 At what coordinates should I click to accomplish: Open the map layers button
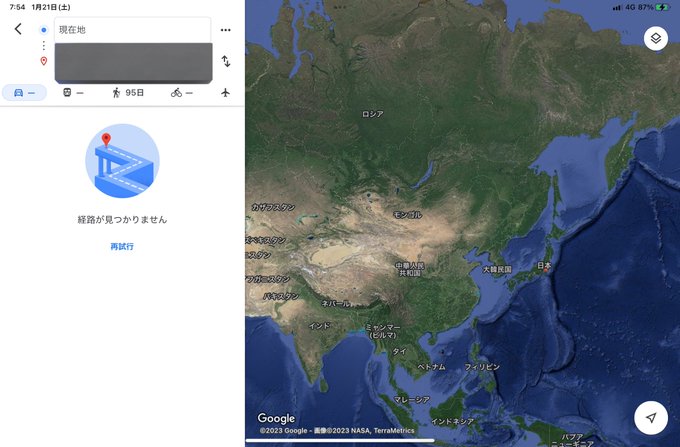point(656,38)
